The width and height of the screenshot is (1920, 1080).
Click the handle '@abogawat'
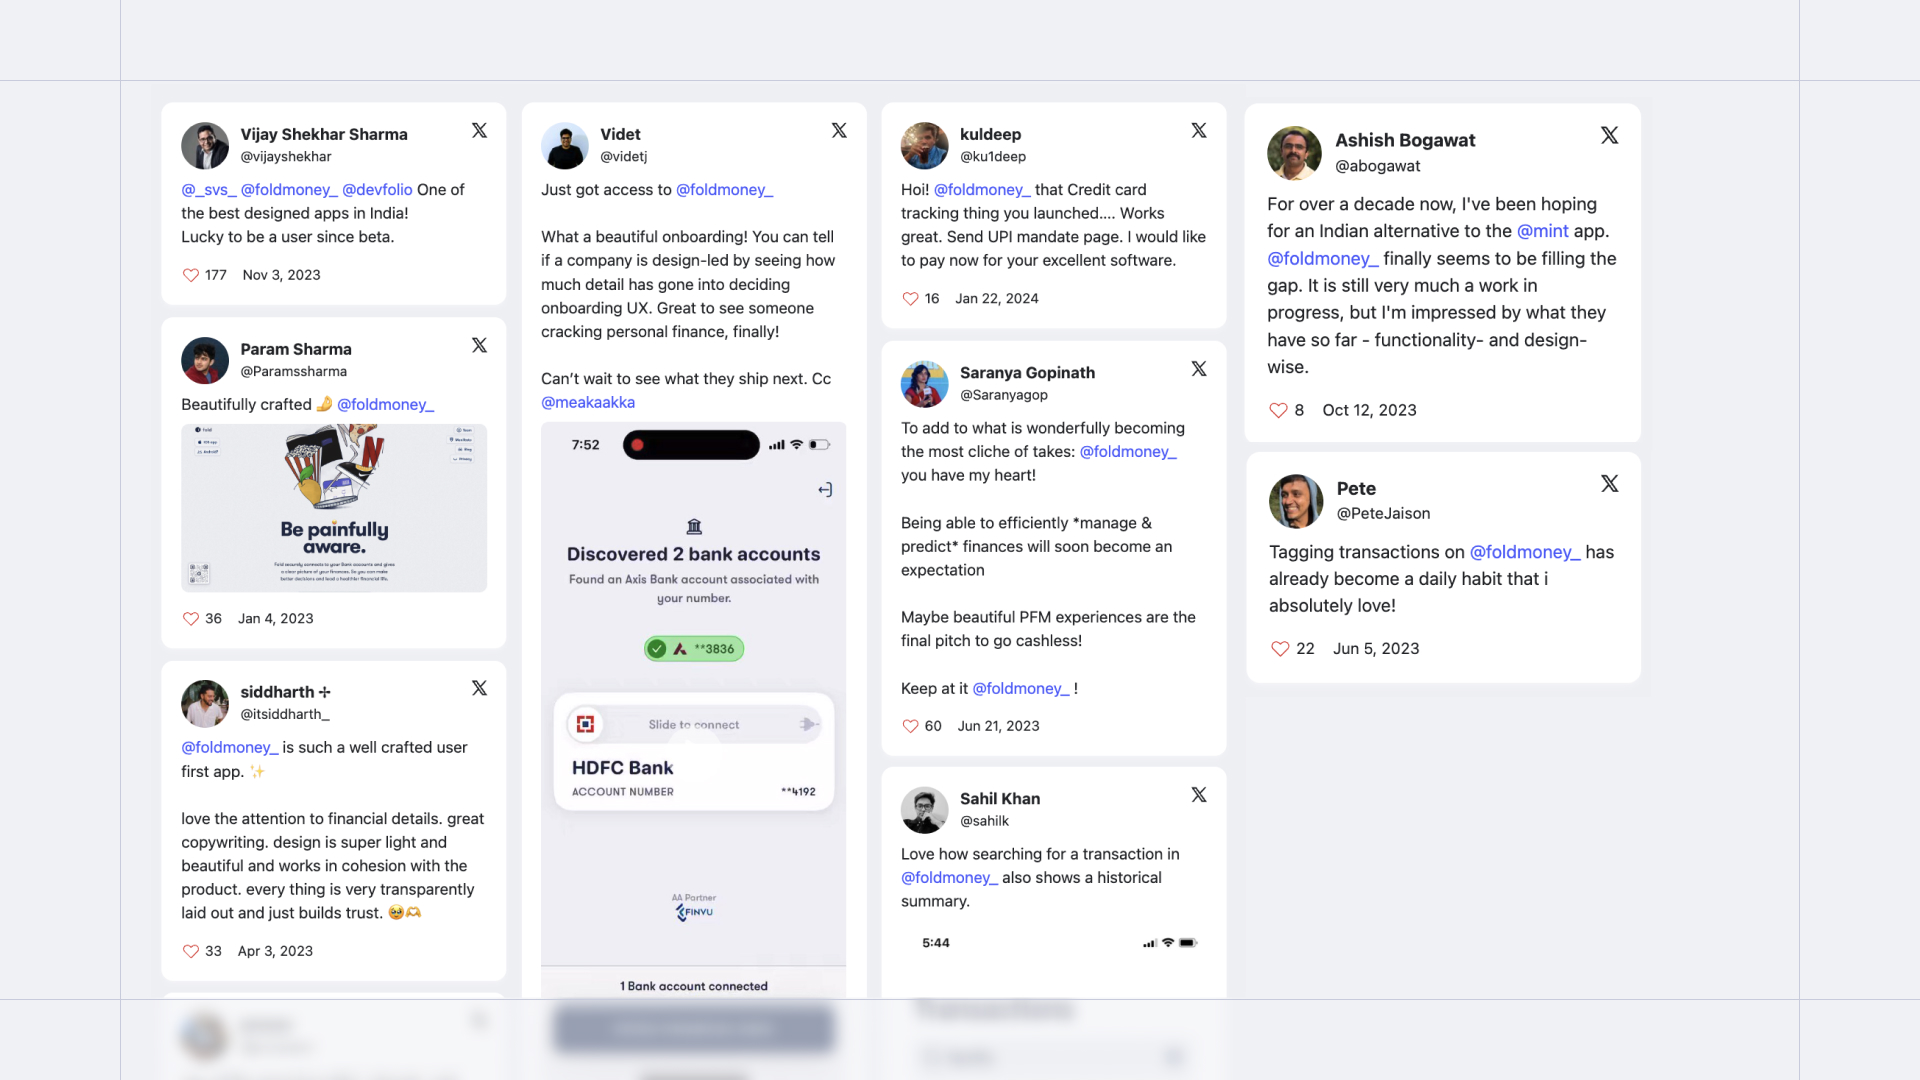tap(1378, 166)
